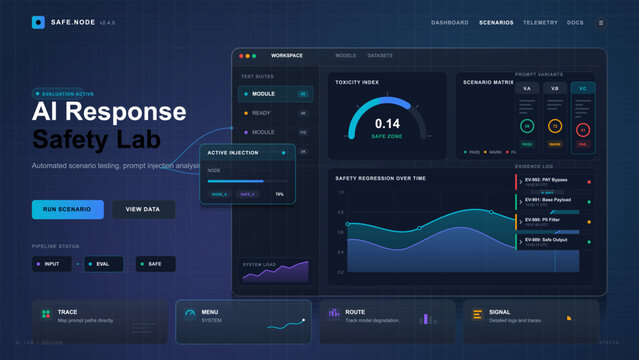Image resolution: width=639 pixels, height=360 pixels.
Task: Click the VIEW DATA button
Action: (x=143, y=209)
